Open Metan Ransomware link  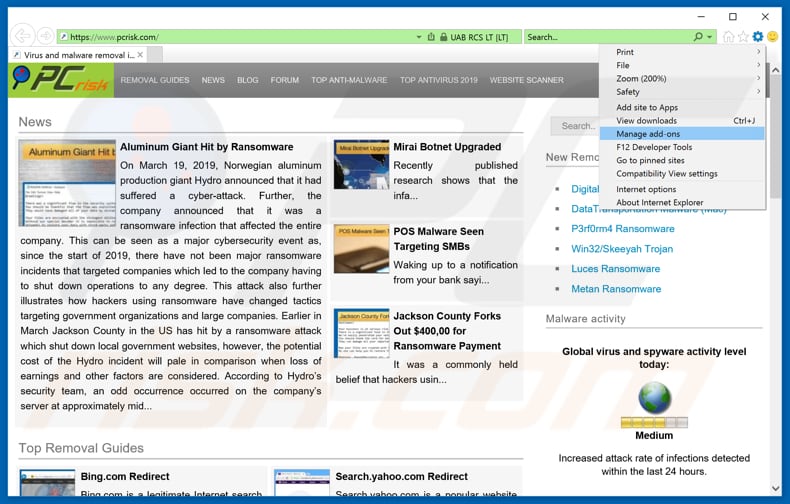pyautogui.click(x=616, y=289)
